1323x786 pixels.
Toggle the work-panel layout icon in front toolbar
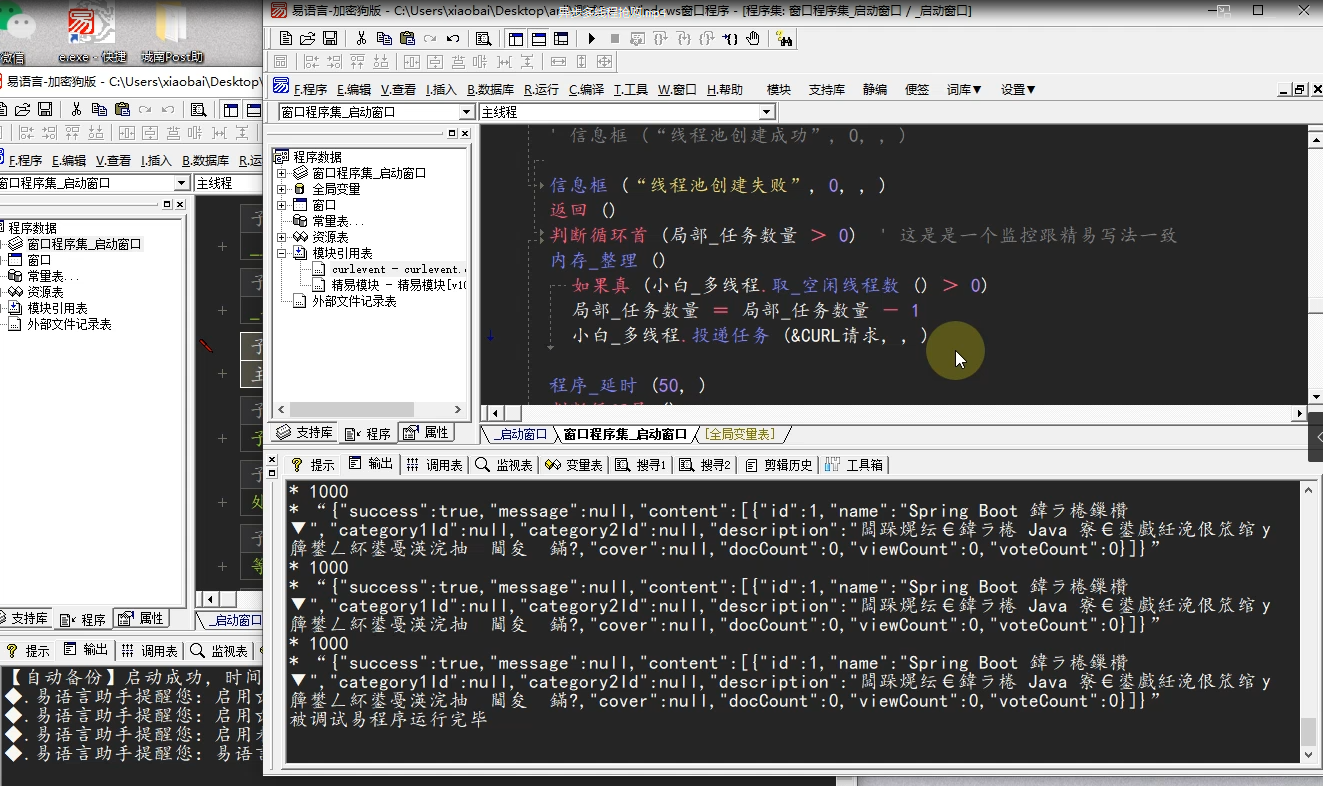516,39
